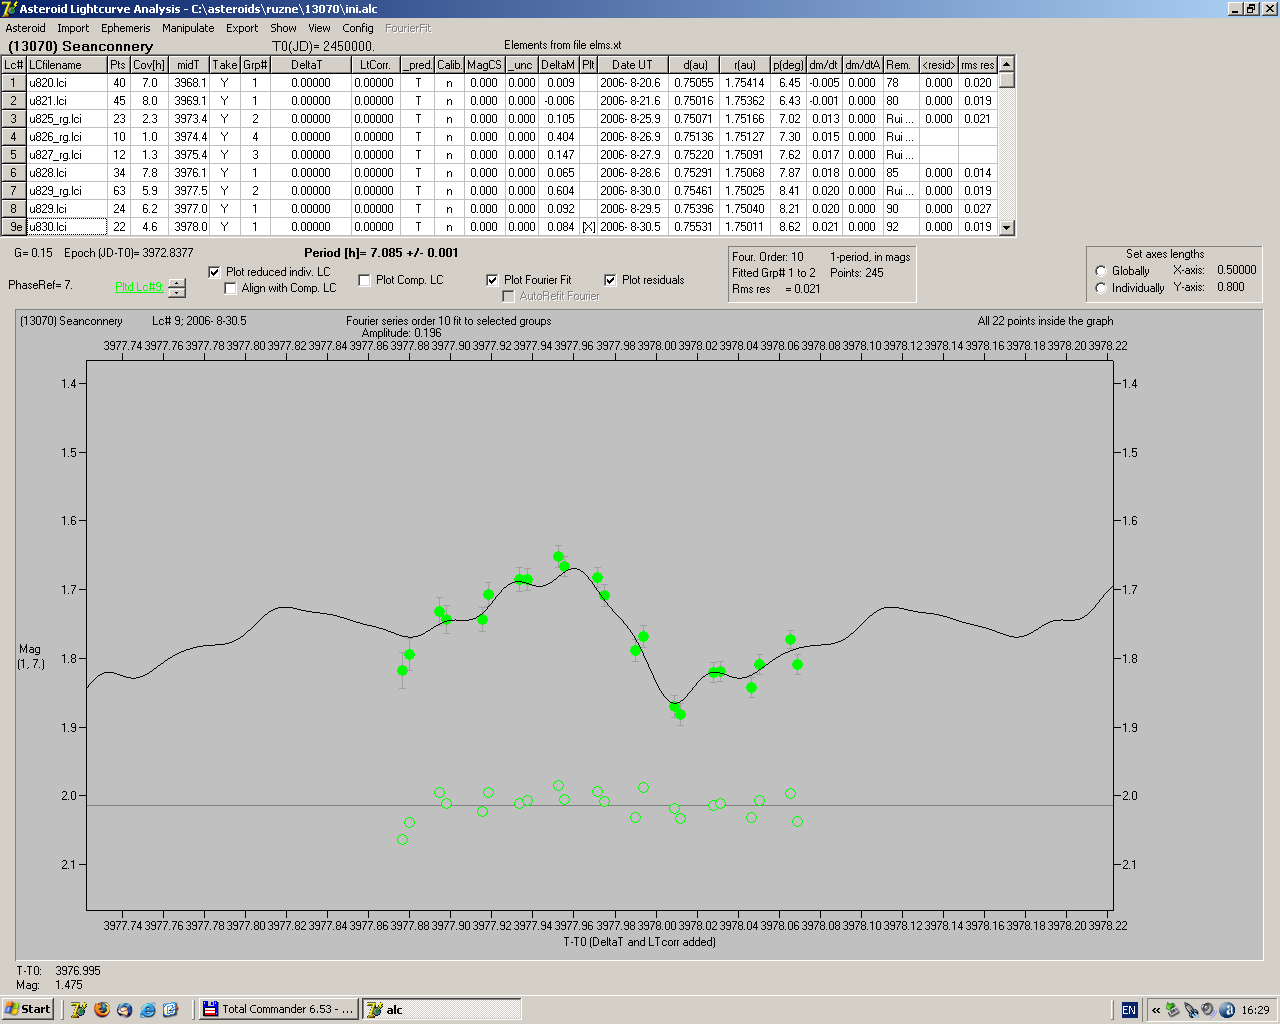Select u829_rg.lci filename cell
The width and height of the screenshot is (1280, 1024).
pos(67,191)
